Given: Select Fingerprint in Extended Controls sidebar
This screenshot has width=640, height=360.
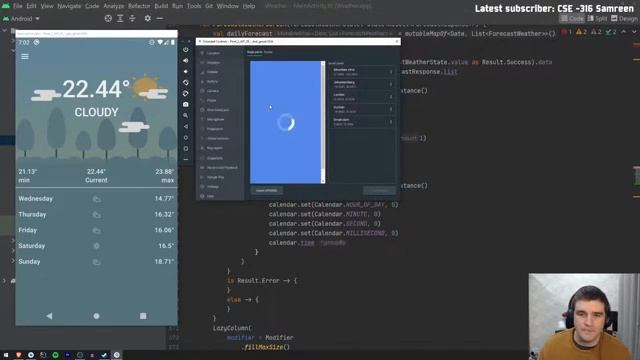Looking at the screenshot, I should click(220, 129).
